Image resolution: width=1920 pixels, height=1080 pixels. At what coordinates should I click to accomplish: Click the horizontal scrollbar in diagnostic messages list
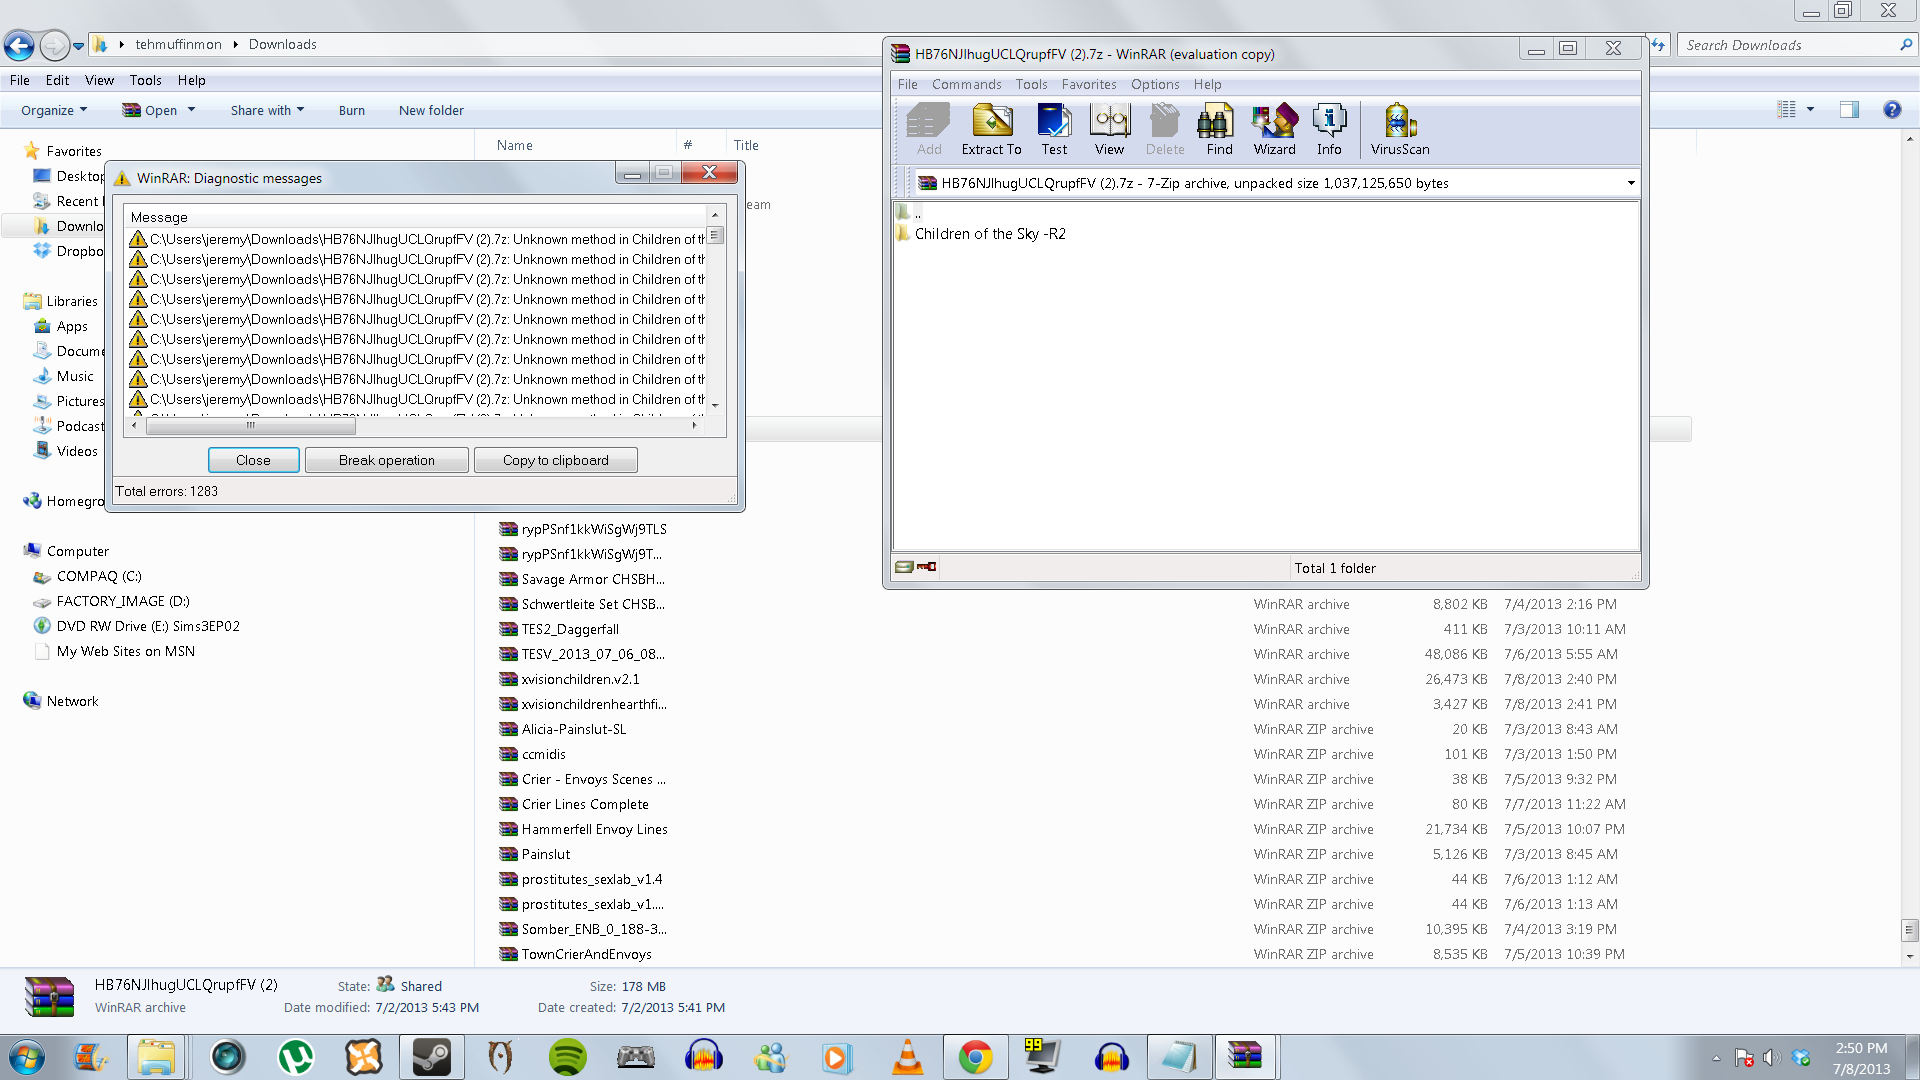[x=250, y=425]
